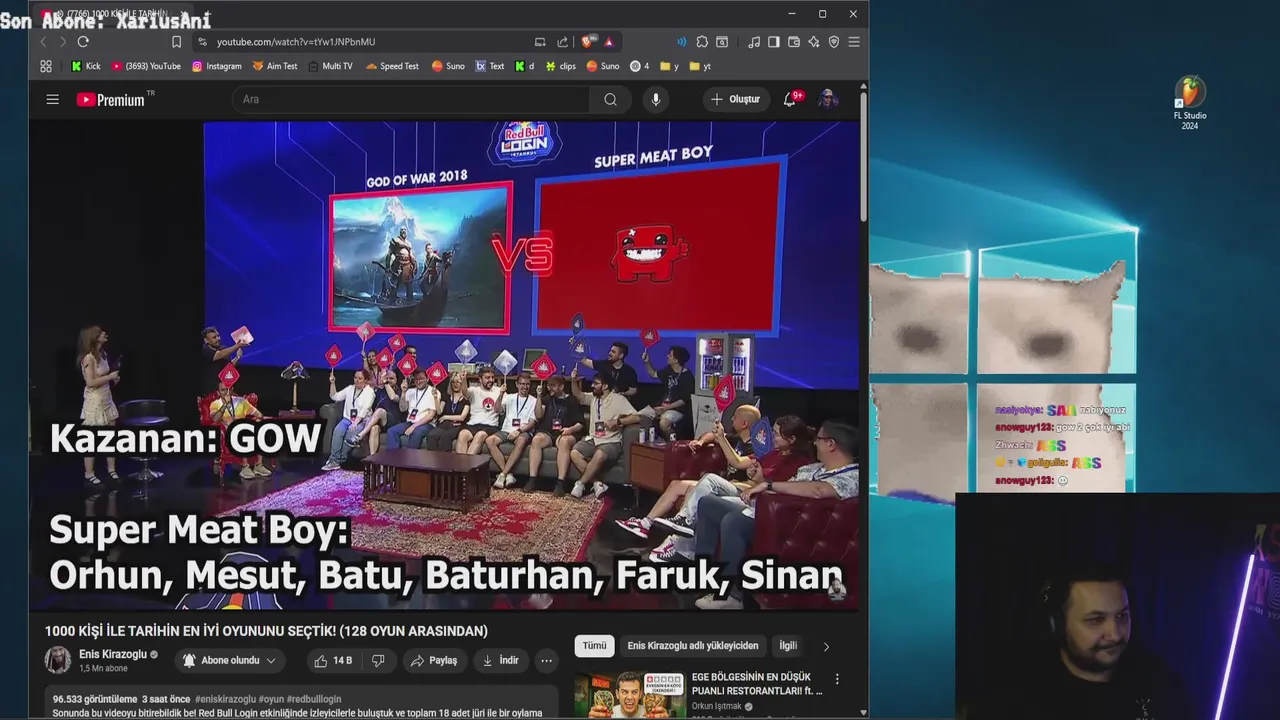Dislike the video
This screenshot has width=1280, height=720.
378,661
